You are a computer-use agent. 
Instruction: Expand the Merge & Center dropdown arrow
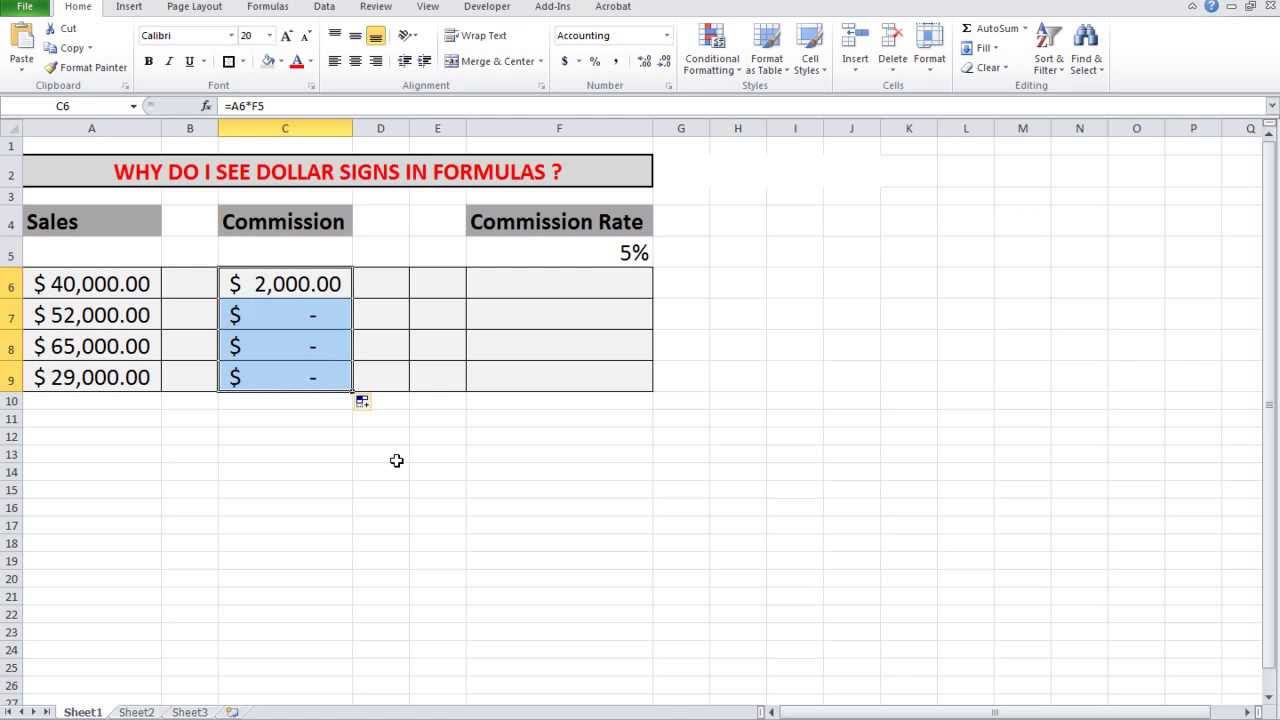click(x=541, y=61)
